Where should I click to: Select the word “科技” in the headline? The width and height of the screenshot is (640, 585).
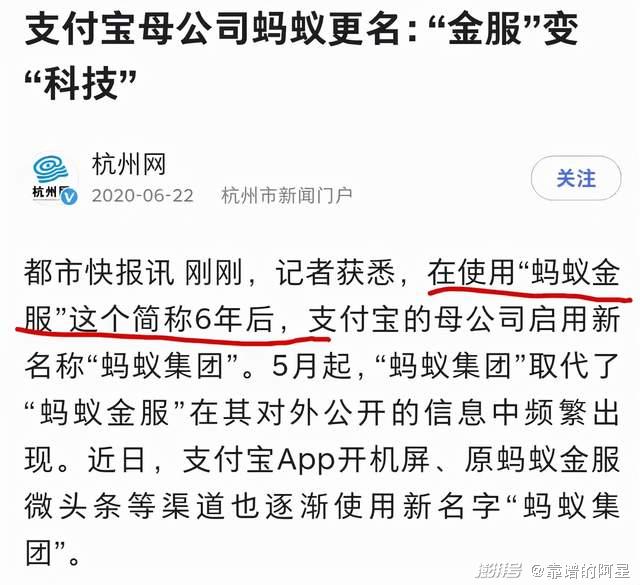point(80,85)
